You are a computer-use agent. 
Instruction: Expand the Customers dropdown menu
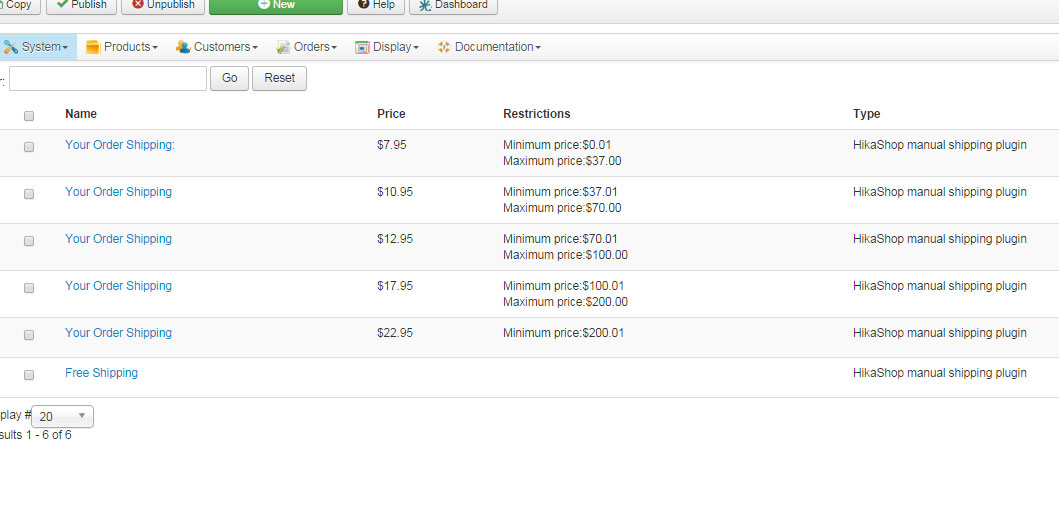point(217,47)
